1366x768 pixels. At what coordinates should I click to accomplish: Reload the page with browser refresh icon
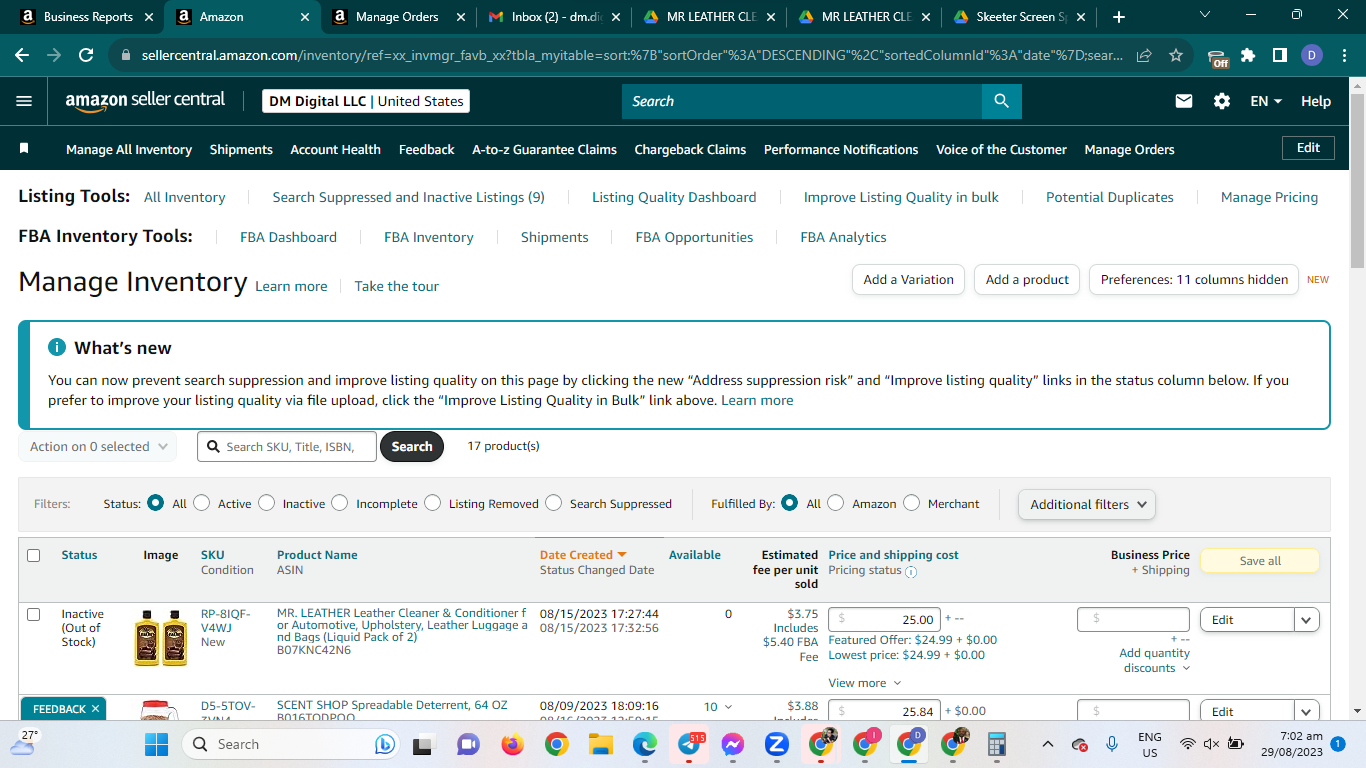pyautogui.click(x=86, y=56)
